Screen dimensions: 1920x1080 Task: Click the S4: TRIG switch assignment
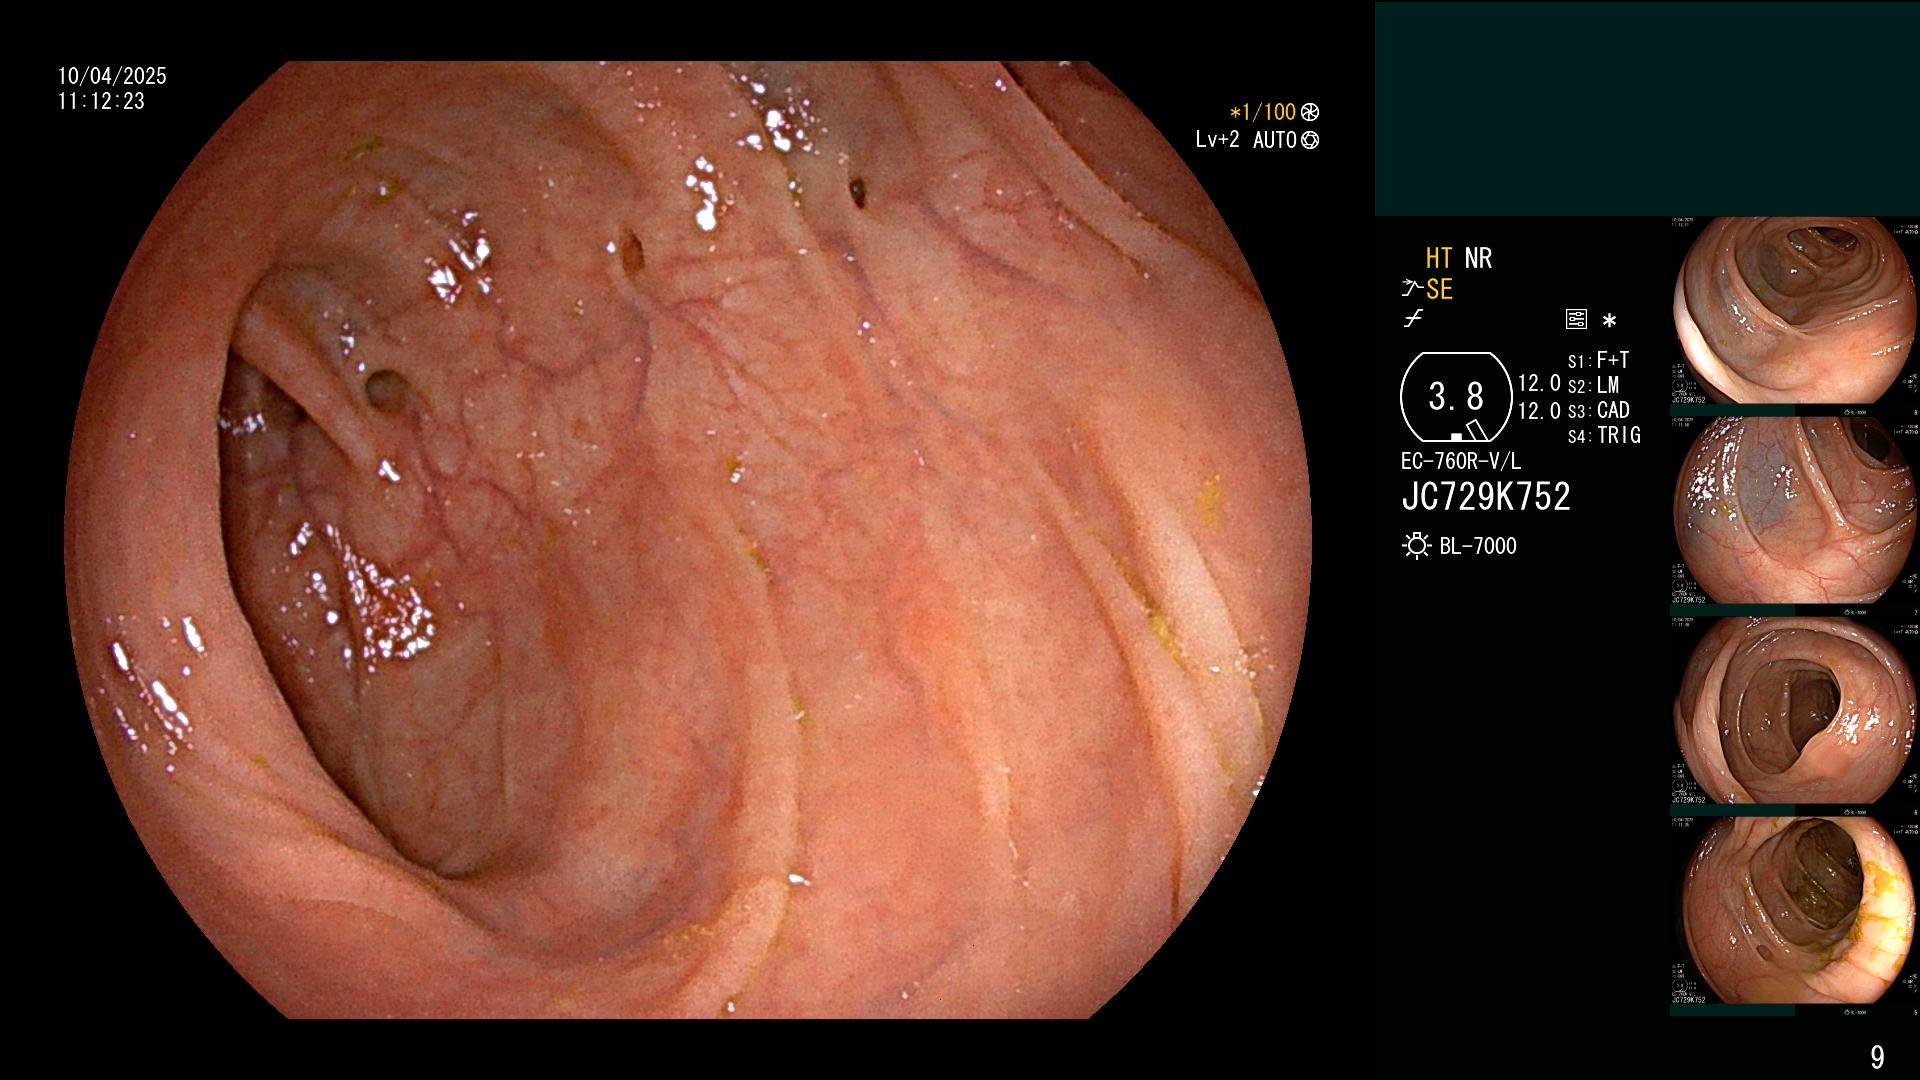pyautogui.click(x=1604, y=435)
